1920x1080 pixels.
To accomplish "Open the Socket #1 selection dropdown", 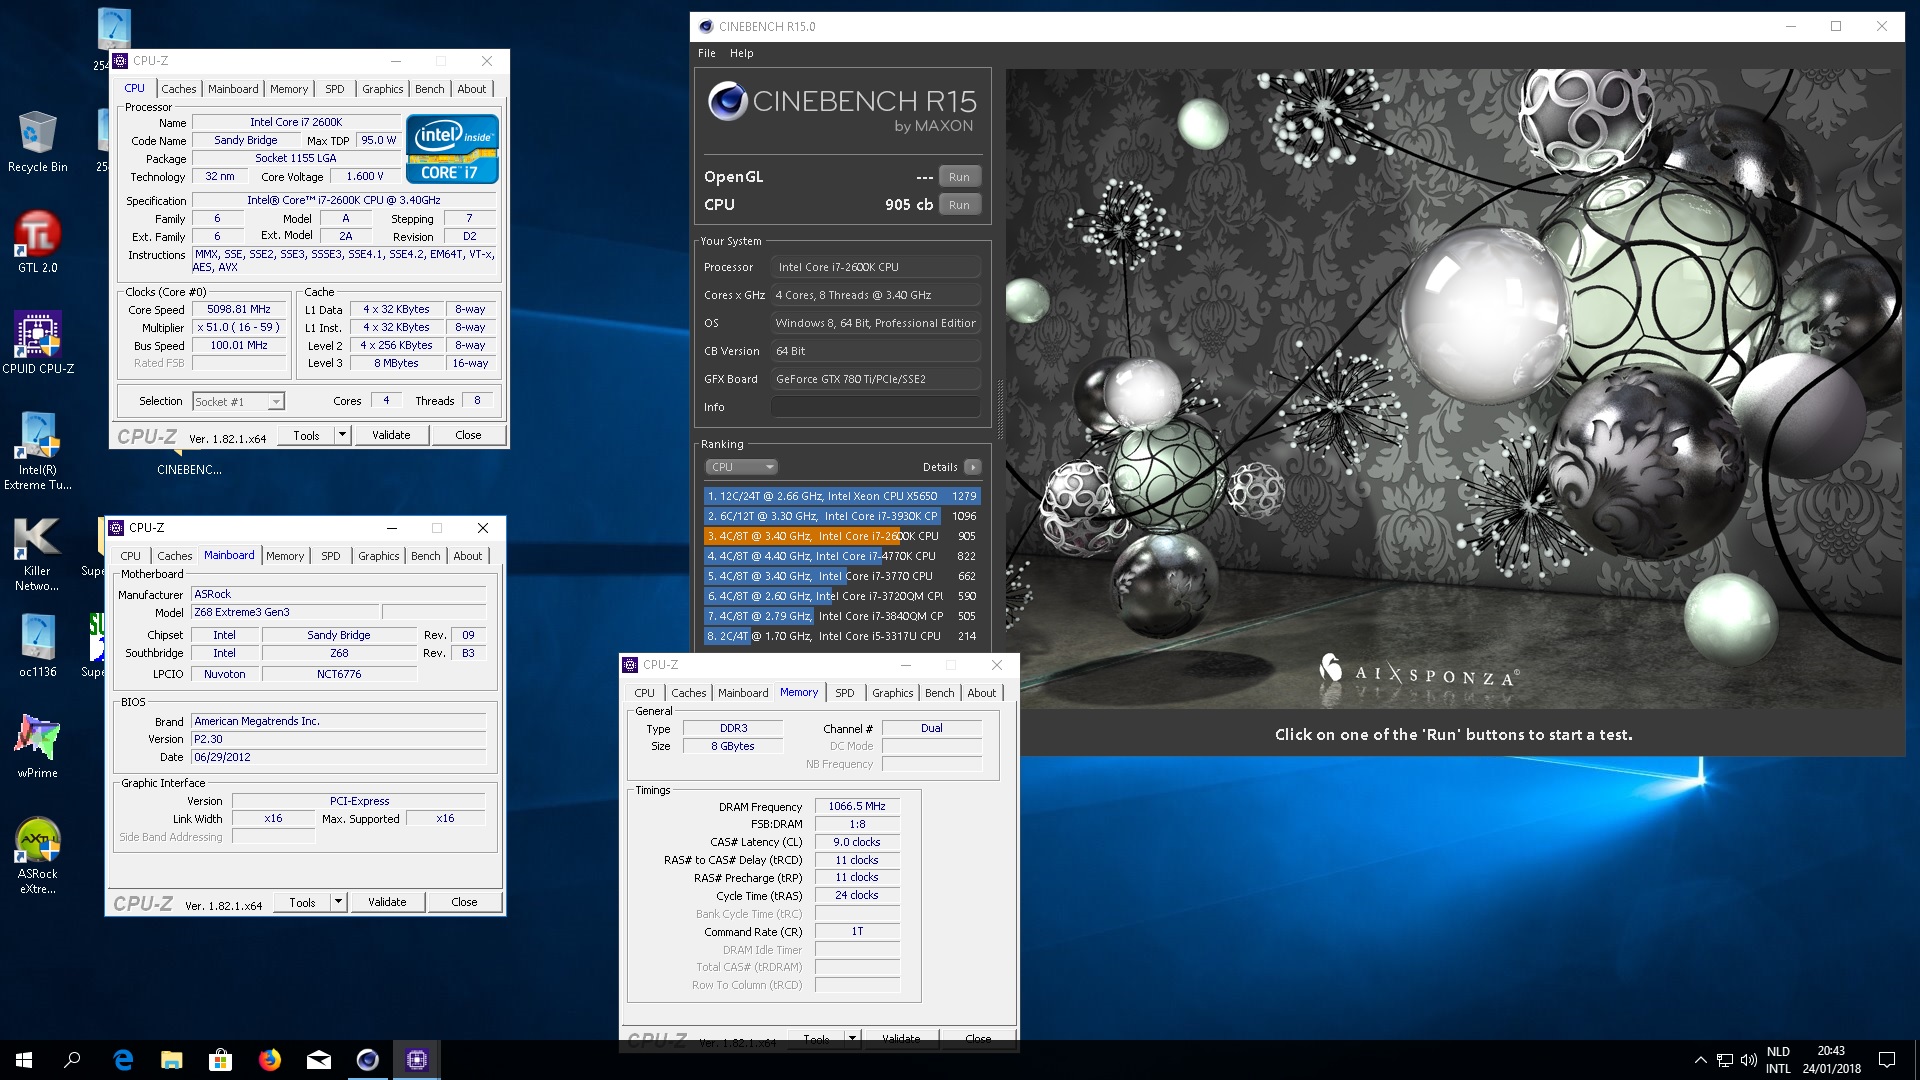I will coord(239,401).
